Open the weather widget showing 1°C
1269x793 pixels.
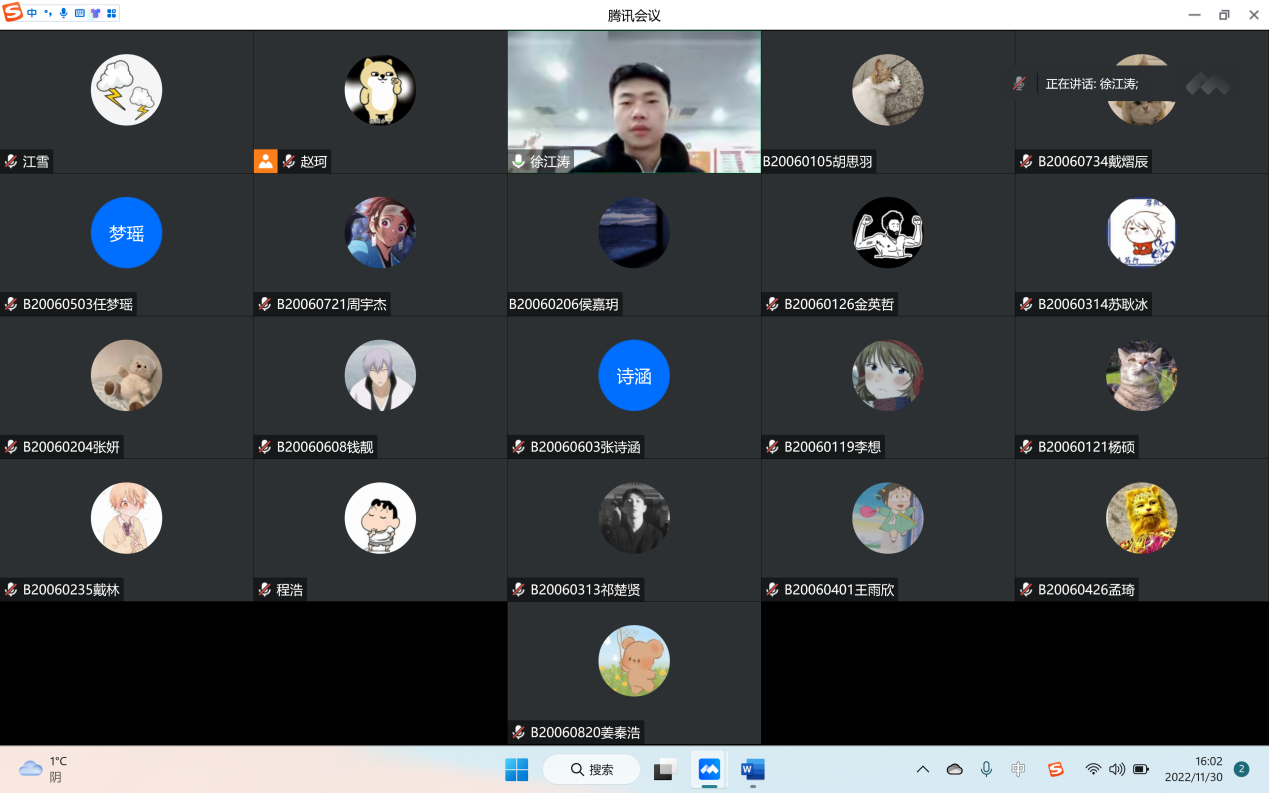coord(44,769)
